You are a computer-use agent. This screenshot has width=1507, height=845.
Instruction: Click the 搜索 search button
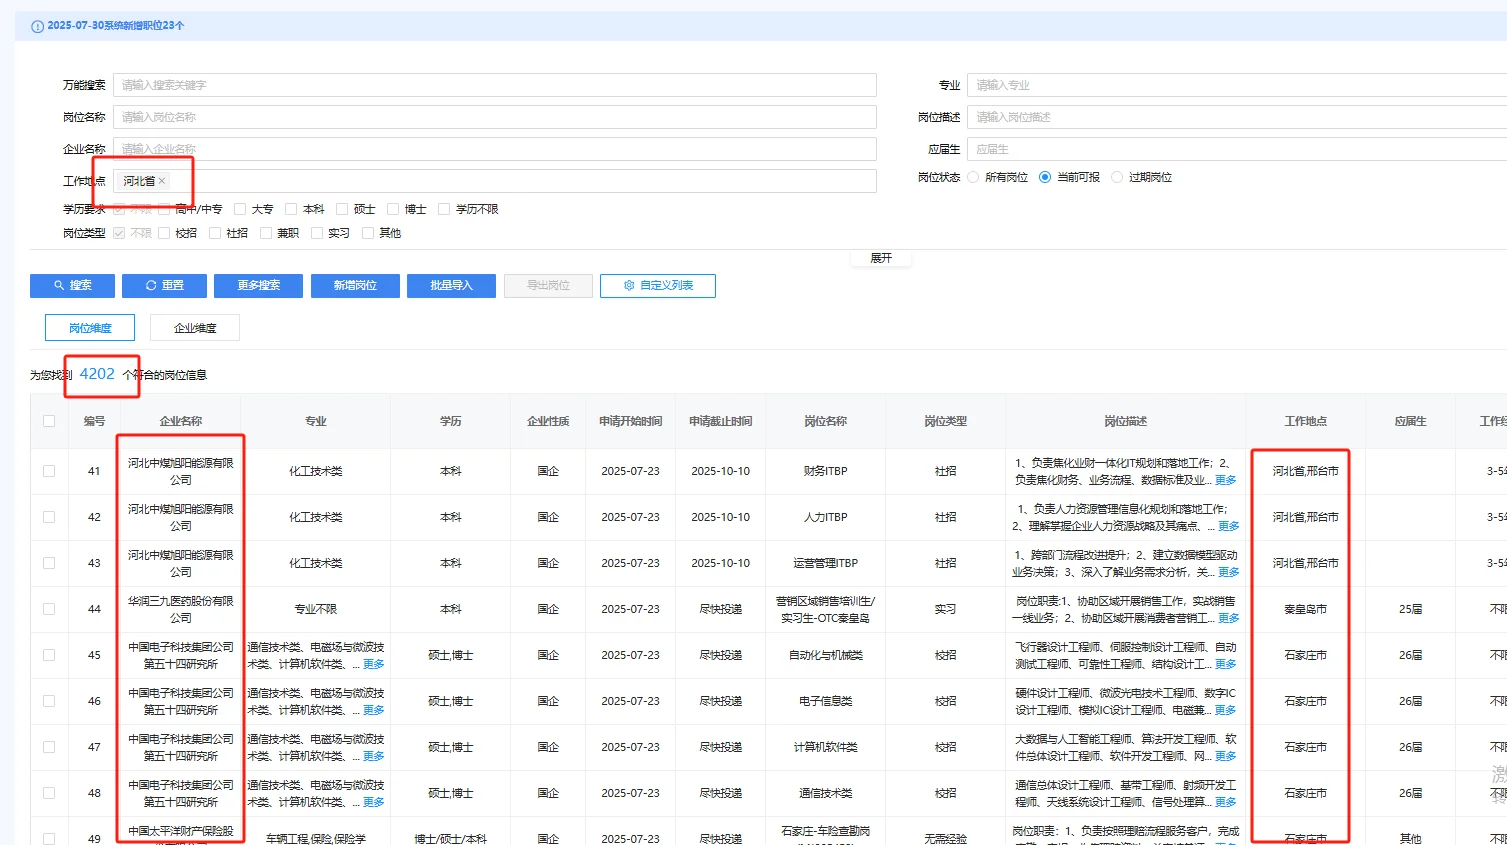[x=72, y=286]
